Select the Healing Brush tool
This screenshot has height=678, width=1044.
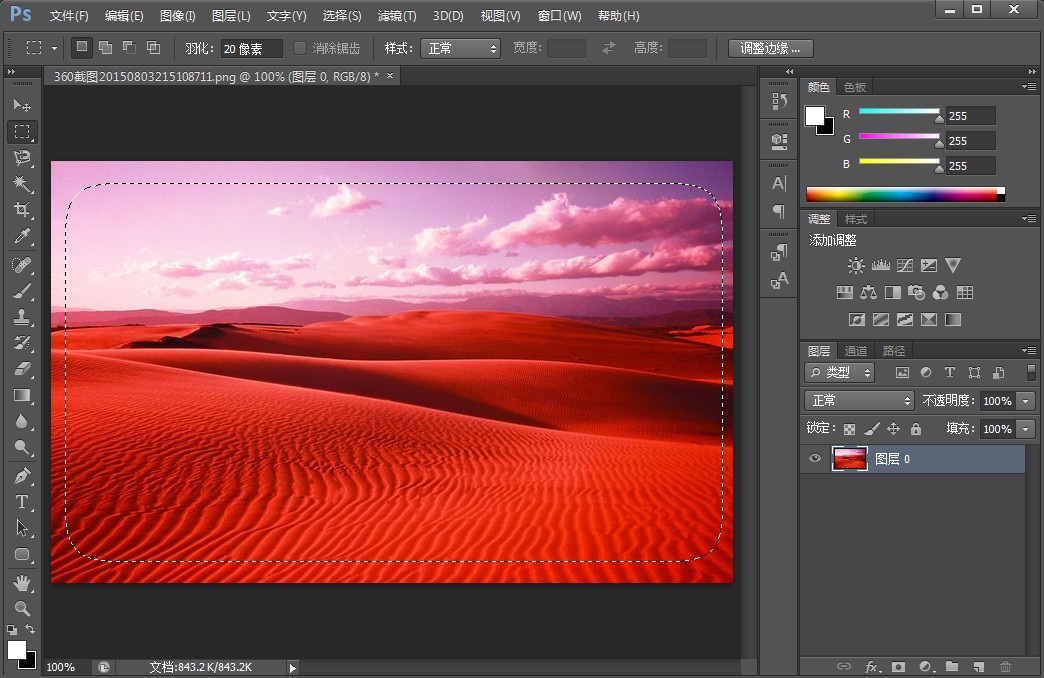point(22,265)
